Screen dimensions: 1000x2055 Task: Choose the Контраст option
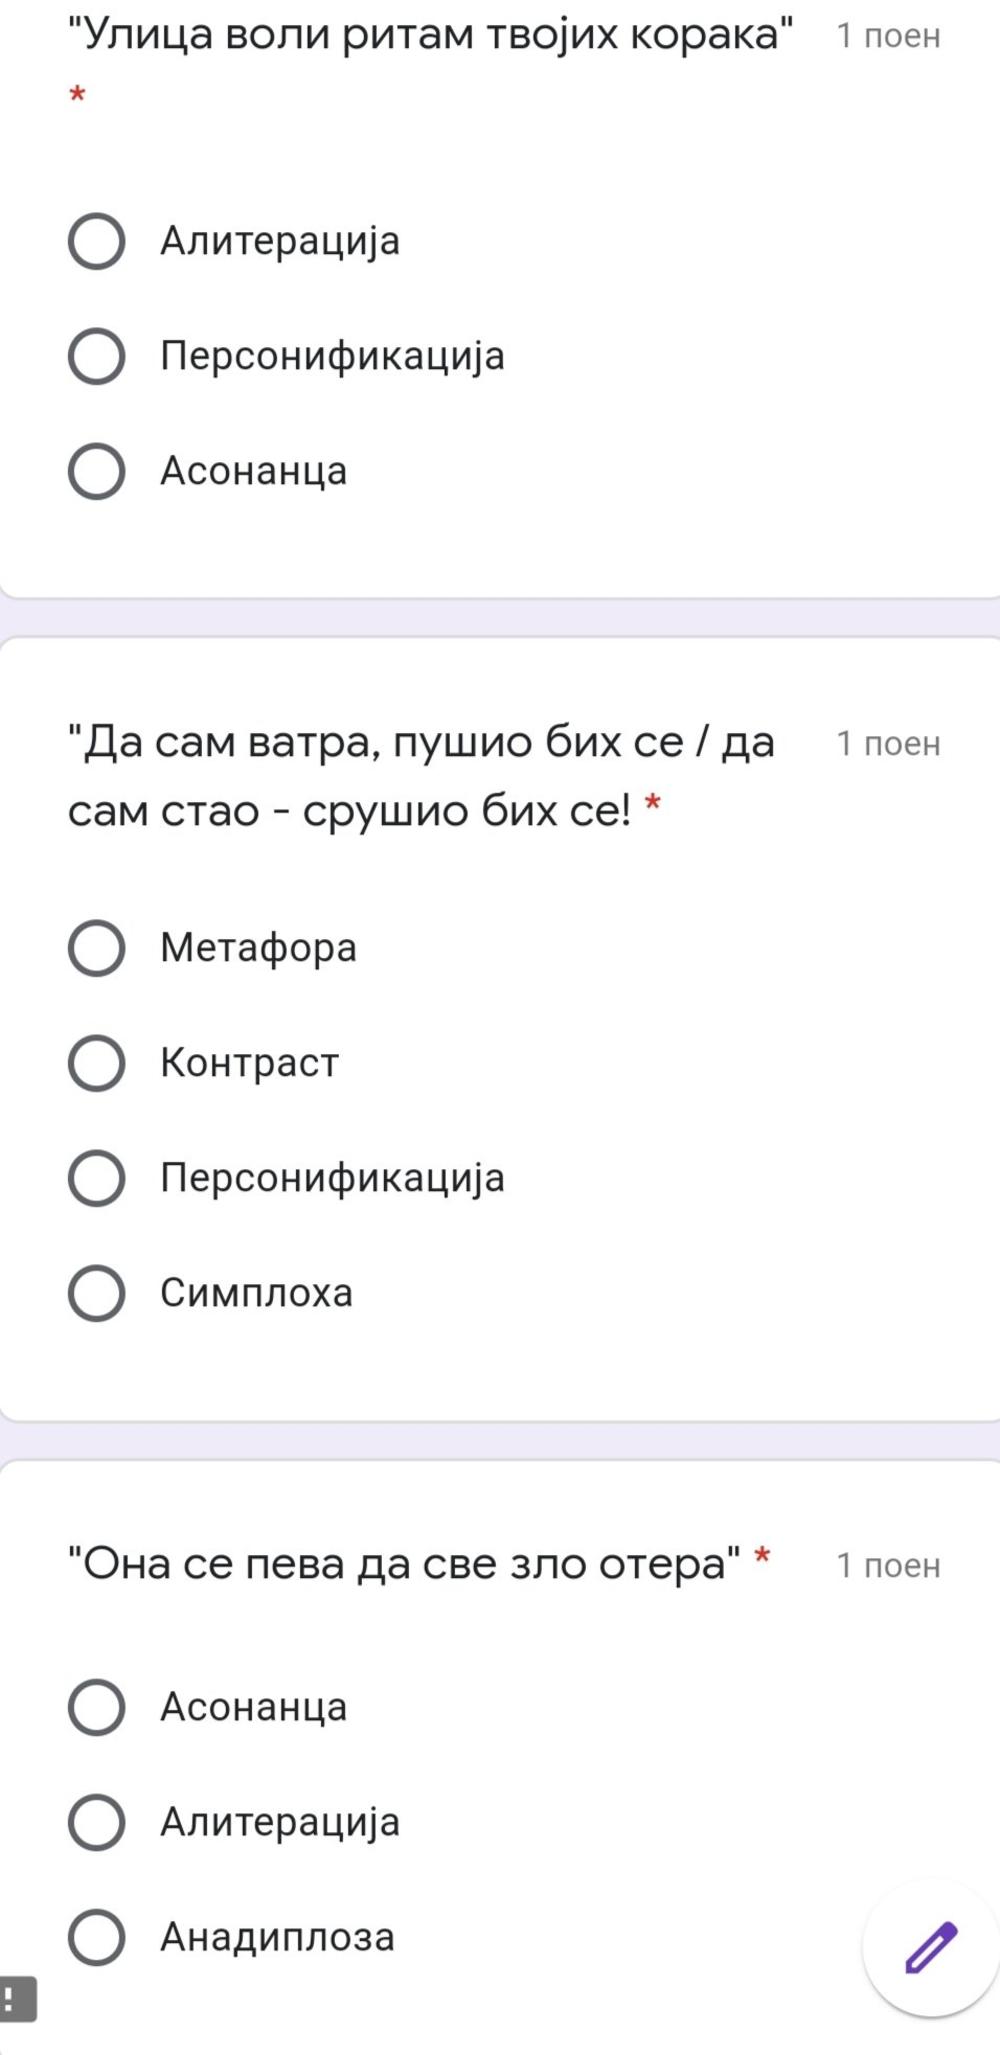coord(97,1063)
